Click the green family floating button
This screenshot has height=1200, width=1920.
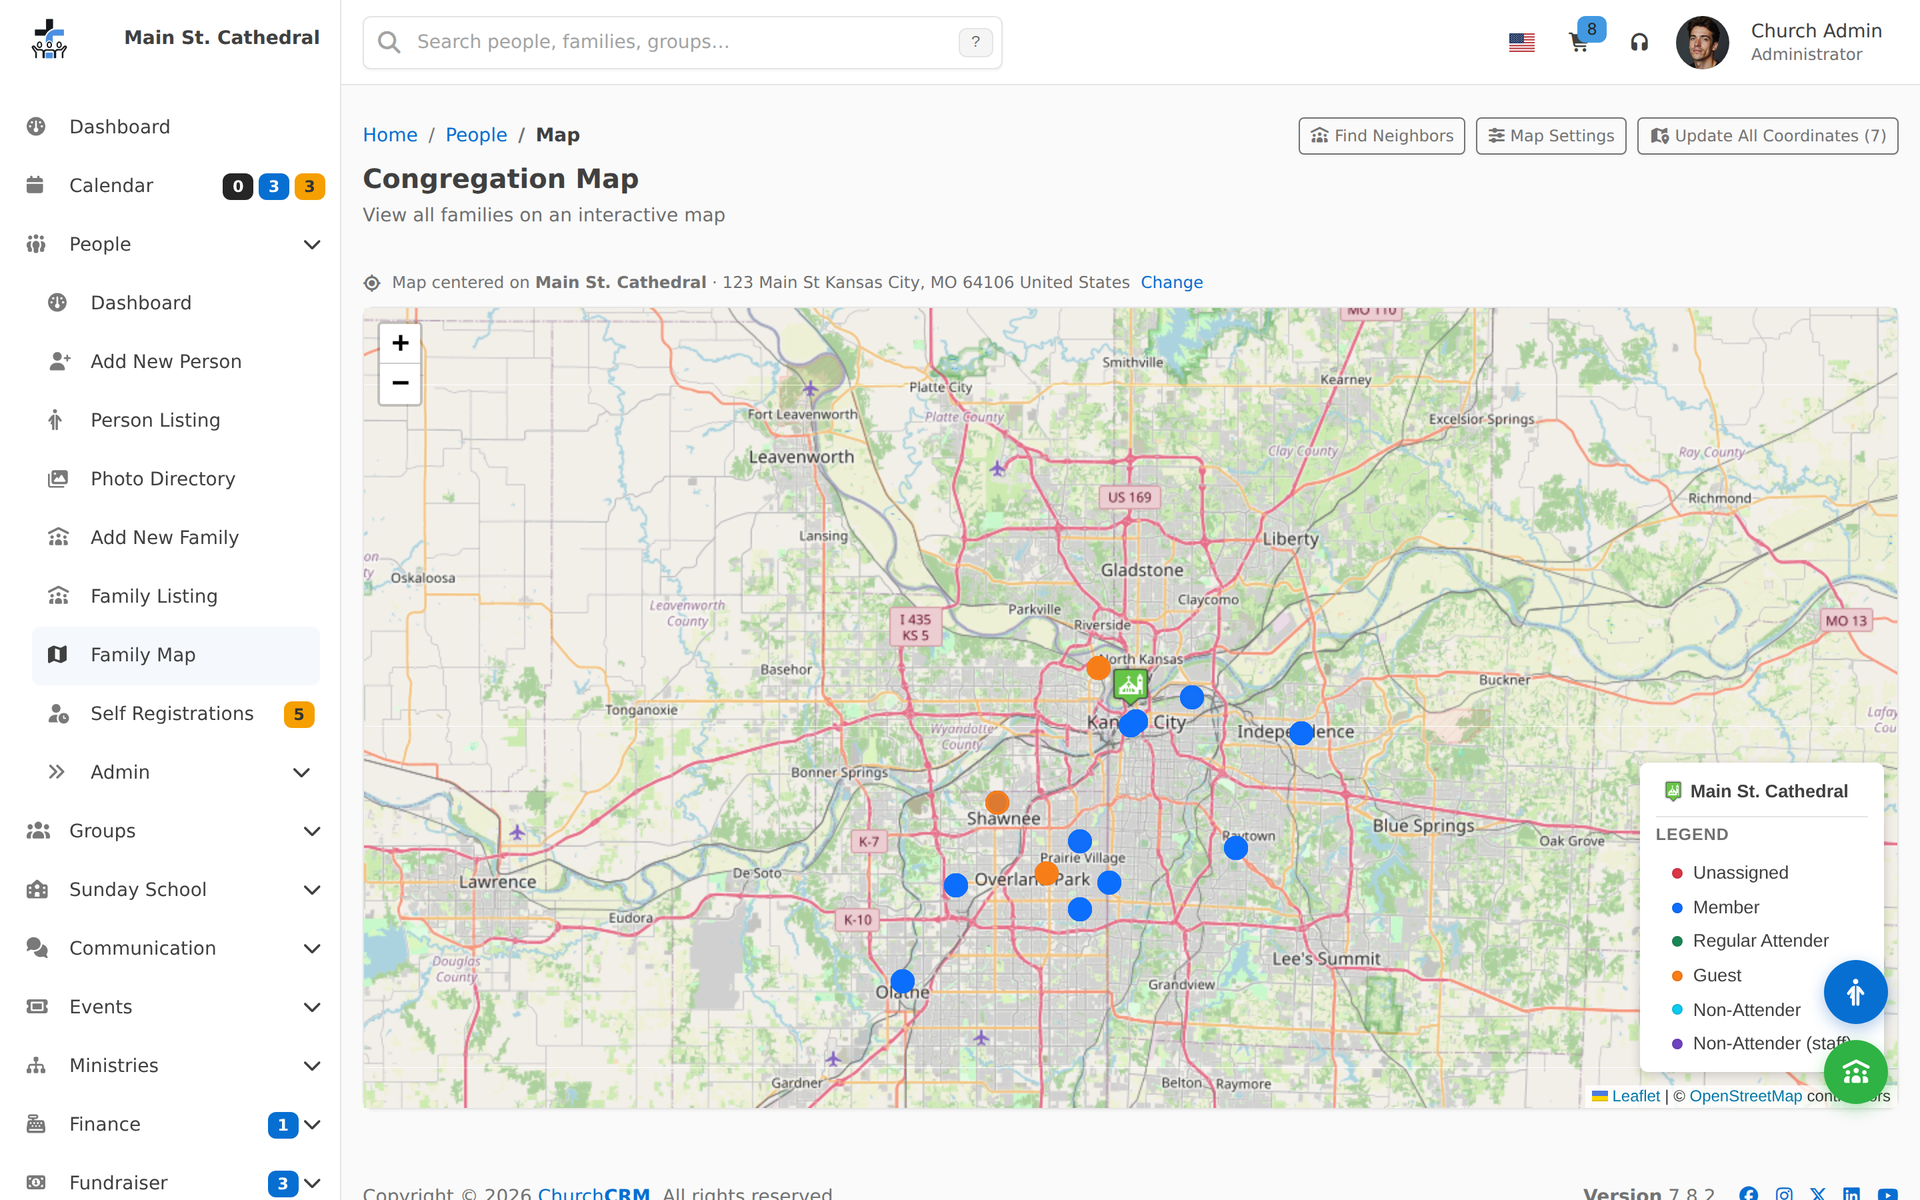click(1855, 1072)
